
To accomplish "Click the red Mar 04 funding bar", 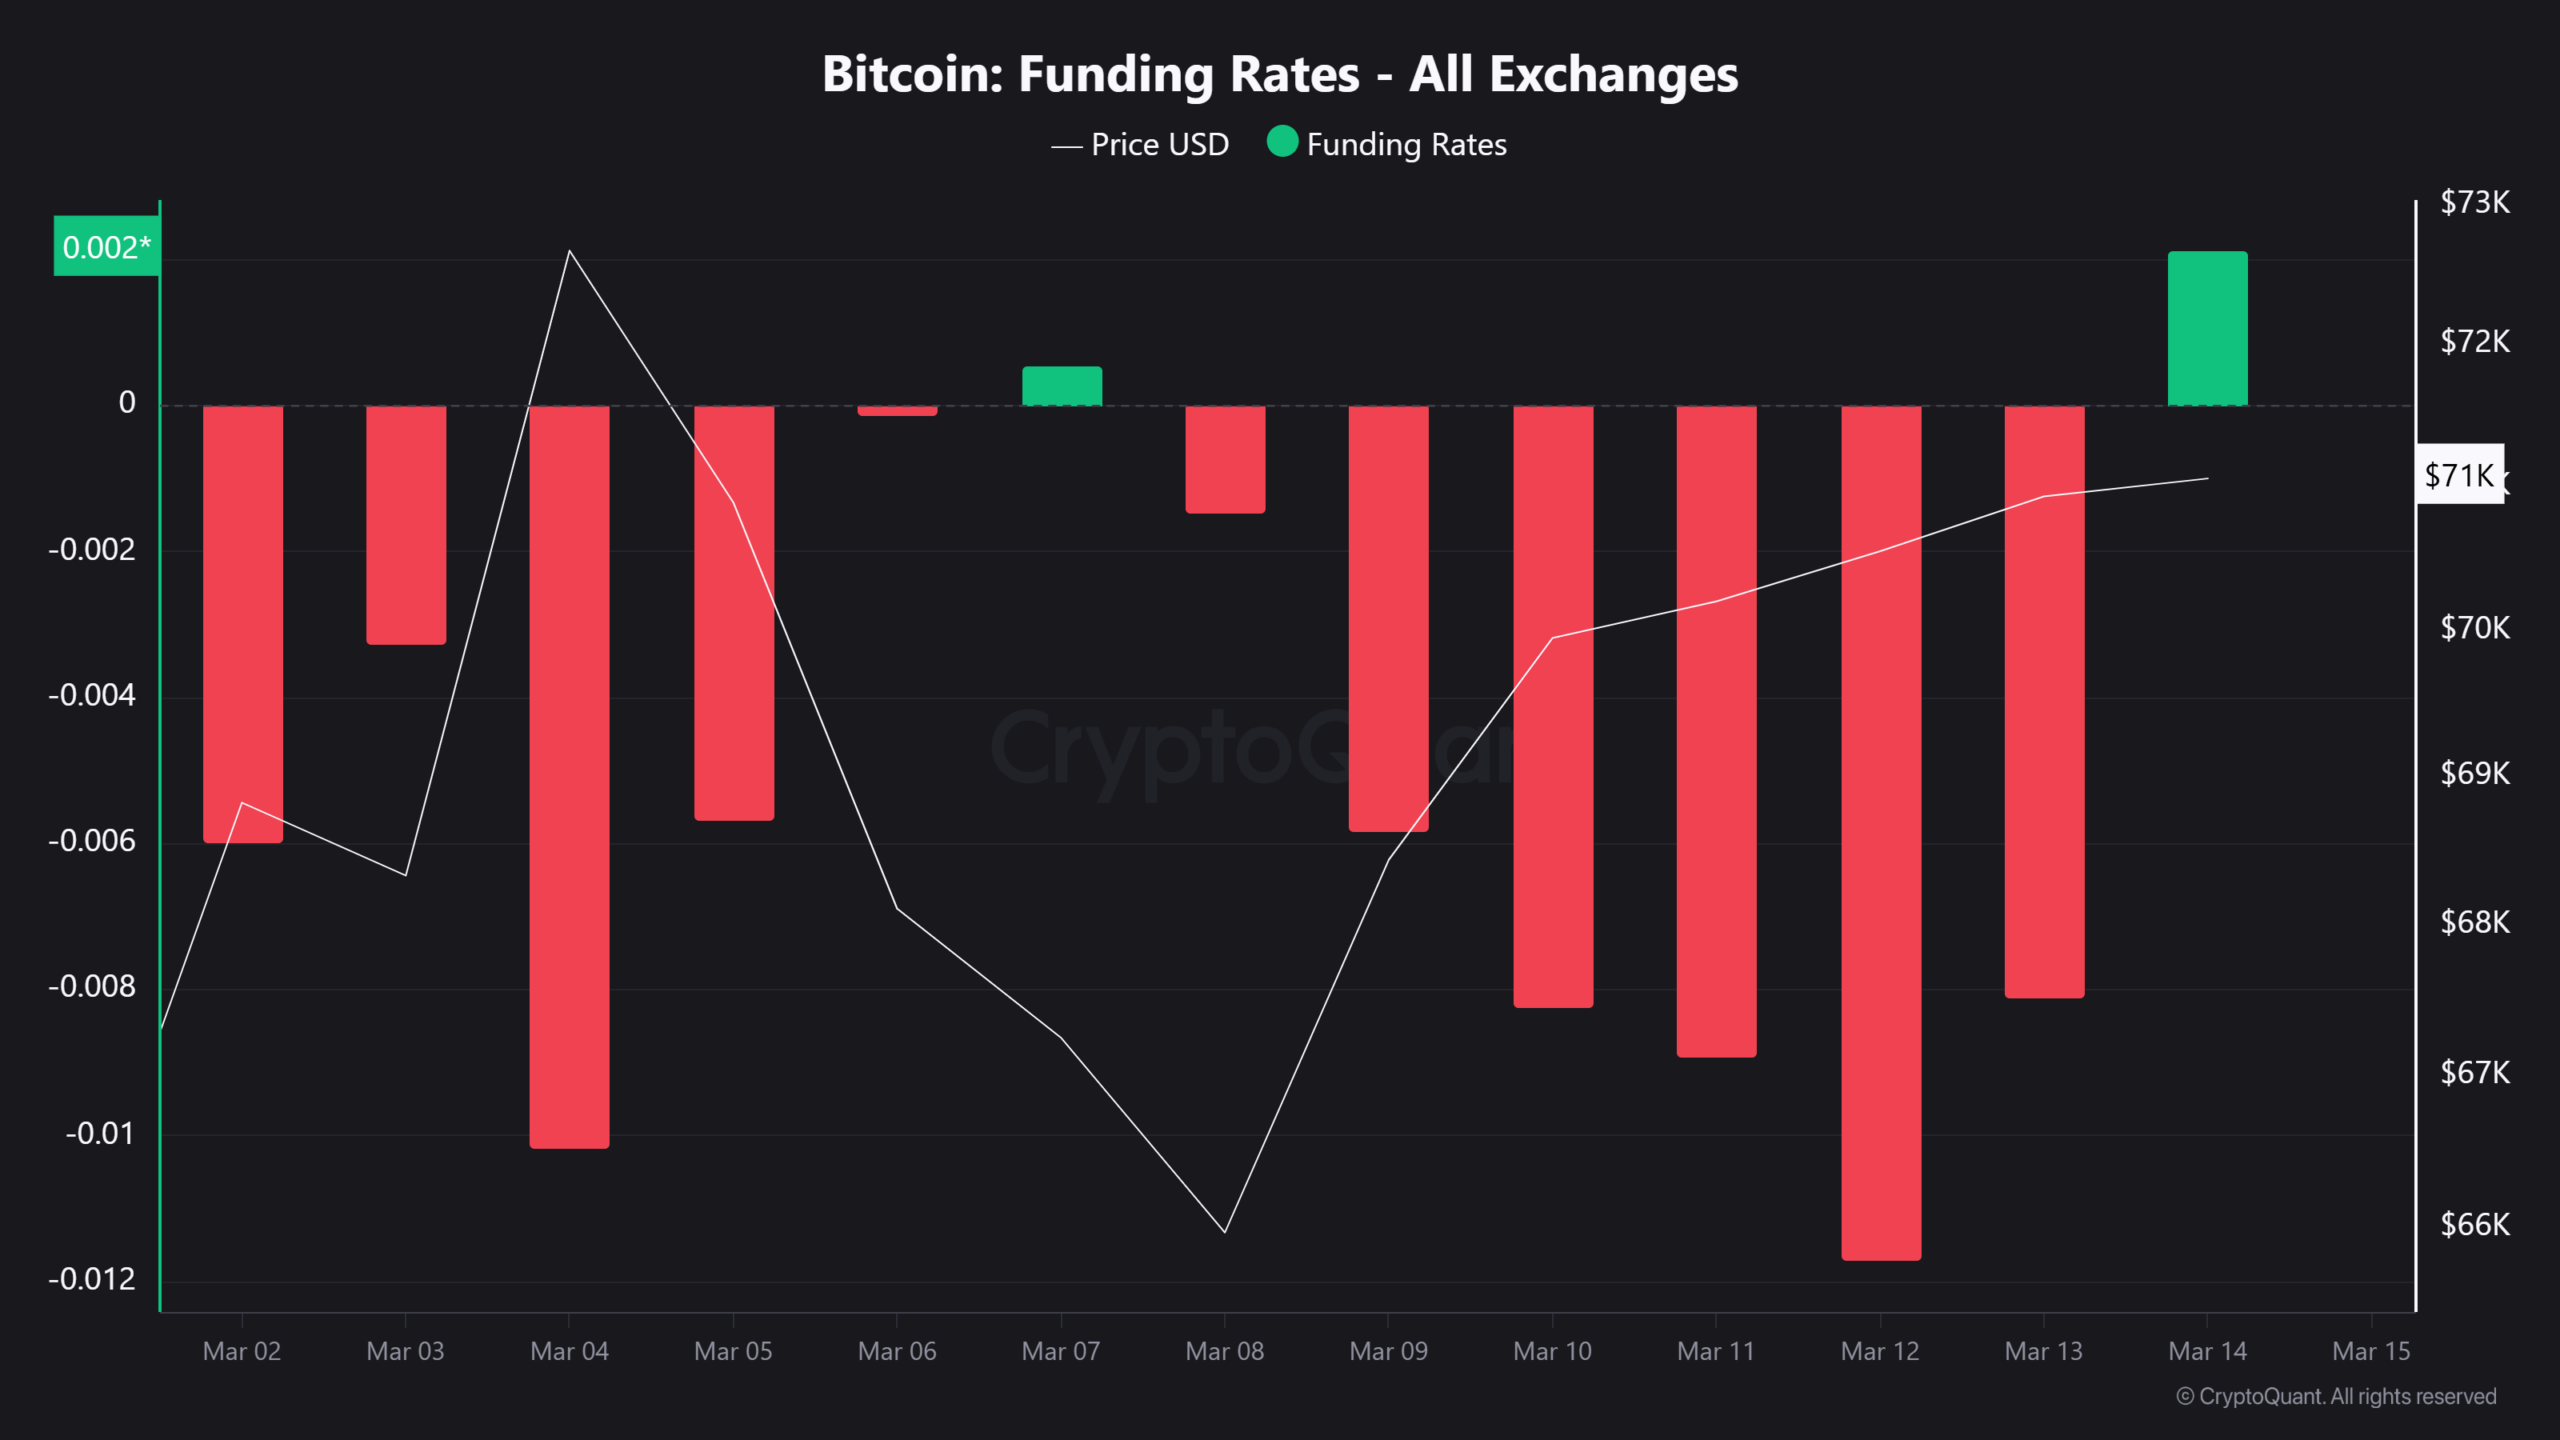I will (x=569, y=776).
